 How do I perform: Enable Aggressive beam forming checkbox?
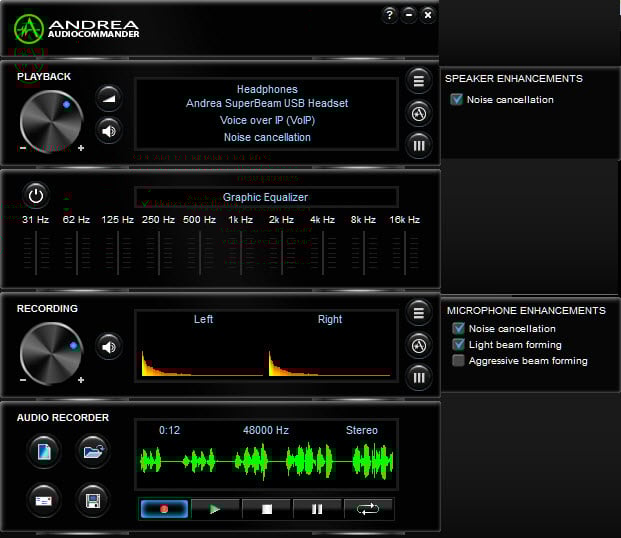click(x=458, y=361)
